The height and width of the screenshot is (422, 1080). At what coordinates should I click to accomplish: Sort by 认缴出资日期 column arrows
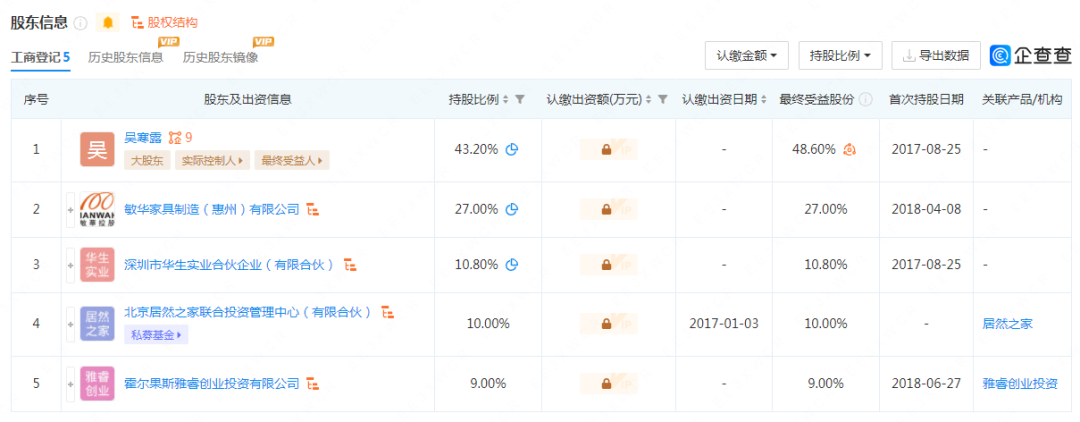point(764,100)
